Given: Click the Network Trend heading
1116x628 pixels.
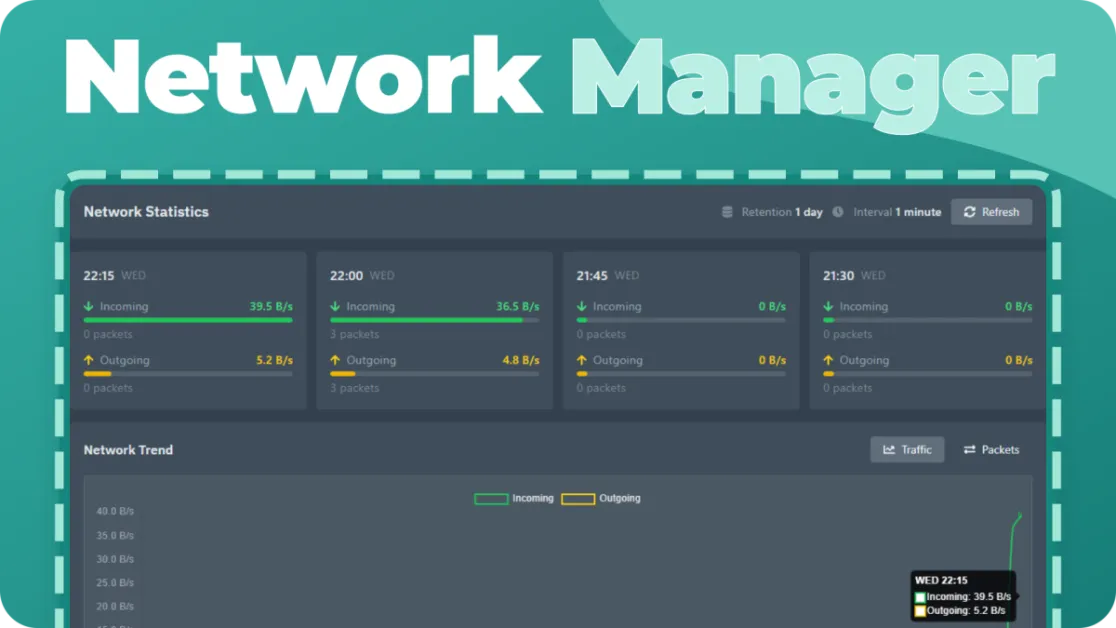Looking at the screenshot, I should tap(128, 450).
